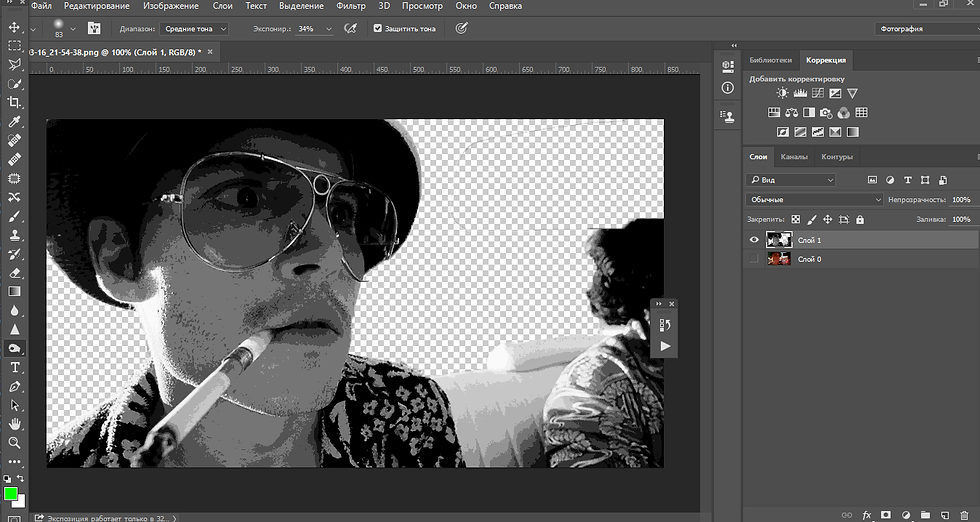Image resolution: width=980 pixels, height=522 pixels.
Task: Uncheck 'Защитить тона' checkbox
Action: (378, 28)
